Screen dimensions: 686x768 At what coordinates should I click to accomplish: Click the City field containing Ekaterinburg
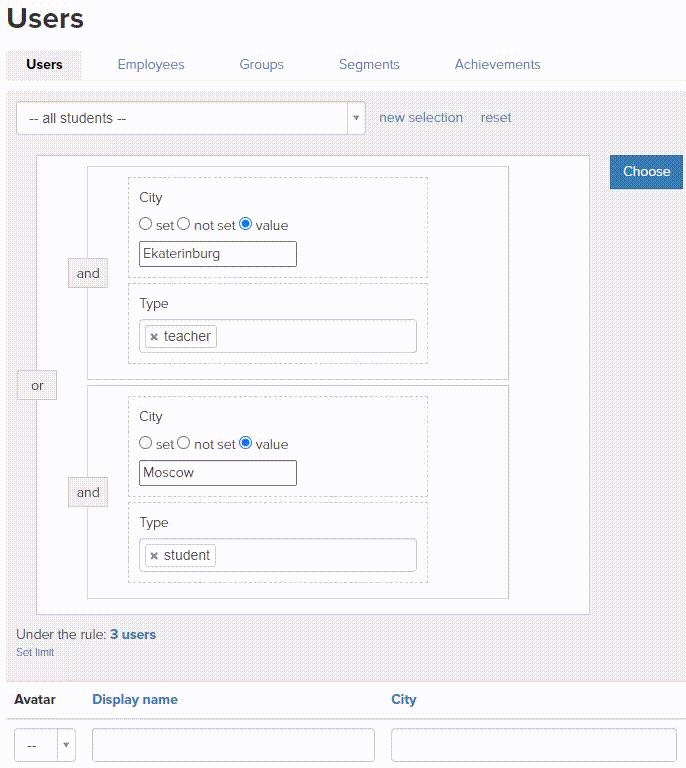coord(218,254)
